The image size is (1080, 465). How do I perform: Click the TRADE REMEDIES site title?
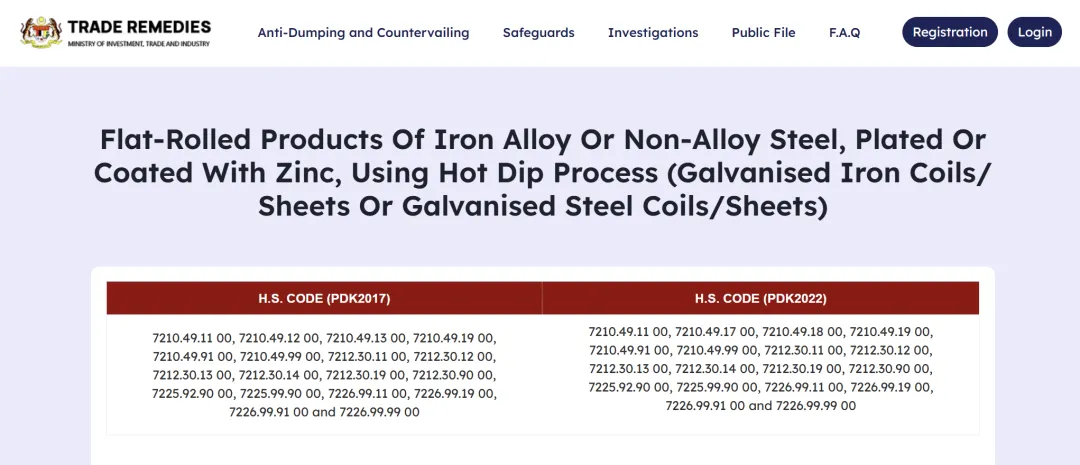(x=139, y=26)
